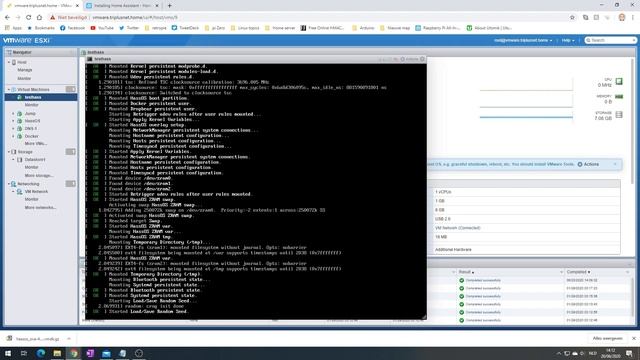Open the Chrome profile avatar
640x360 pixels.
click(622, 17)
